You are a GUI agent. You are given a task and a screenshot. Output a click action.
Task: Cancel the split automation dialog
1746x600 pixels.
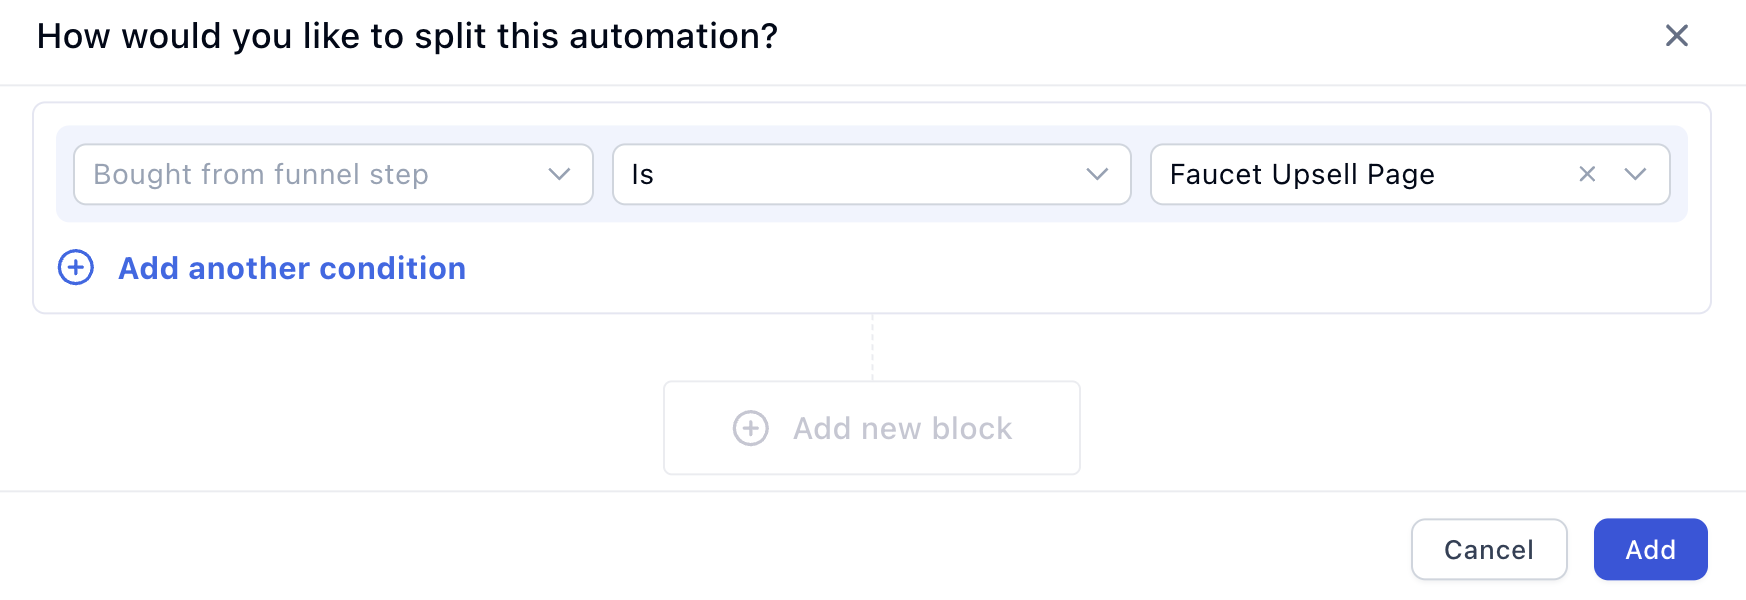(1488, 549)
